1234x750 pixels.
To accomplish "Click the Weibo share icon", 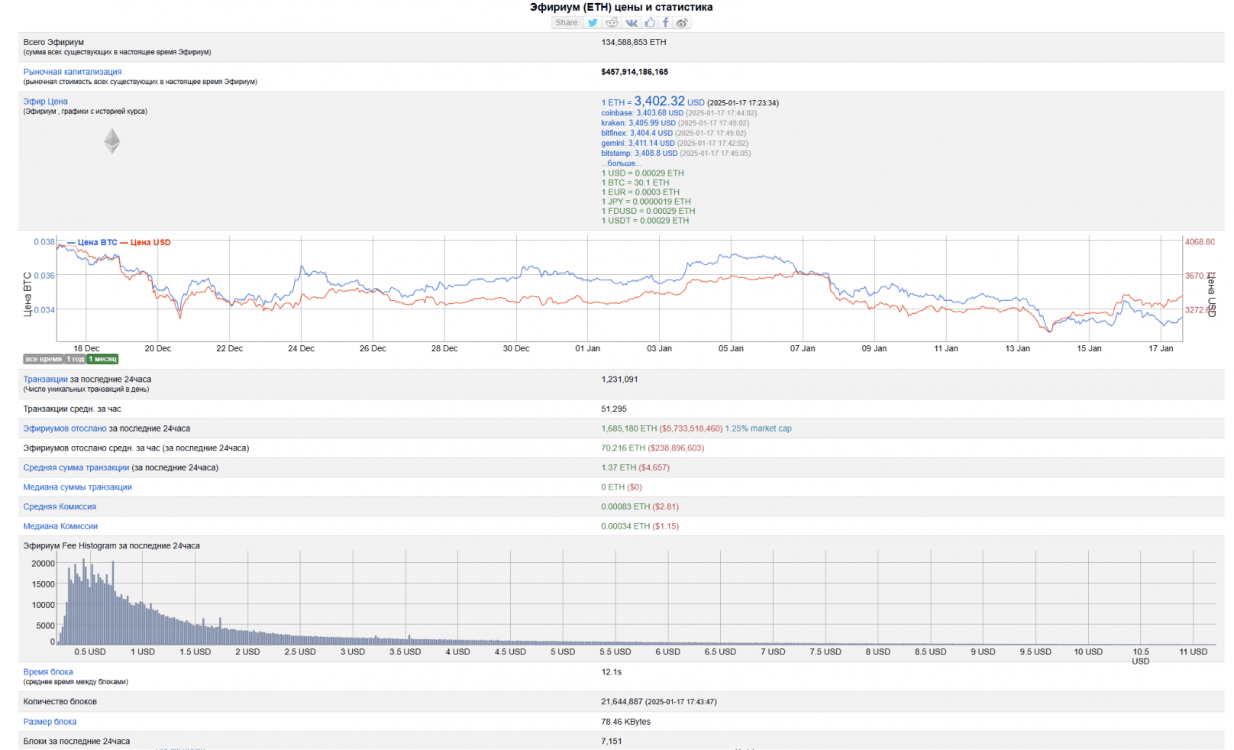I will (682, 22).
